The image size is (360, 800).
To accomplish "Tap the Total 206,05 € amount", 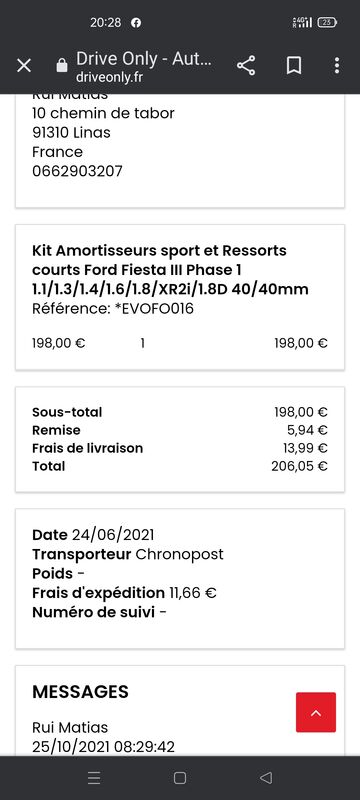I will (299, 466).
